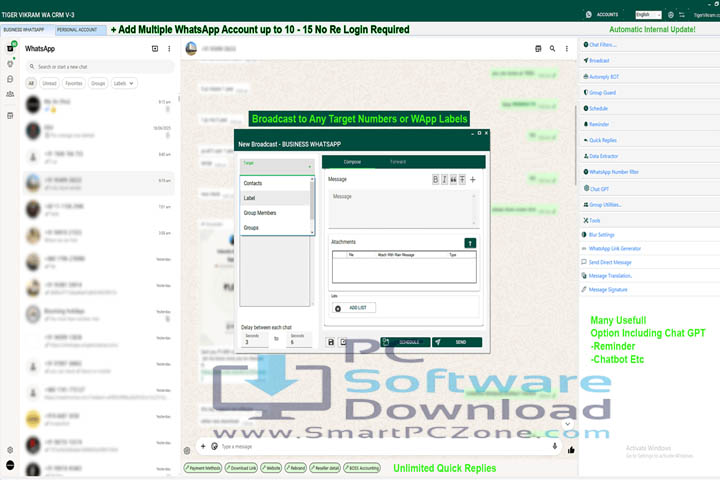
Task: Open the Communities sidebar icon
Action: click(x=10, y=94)
